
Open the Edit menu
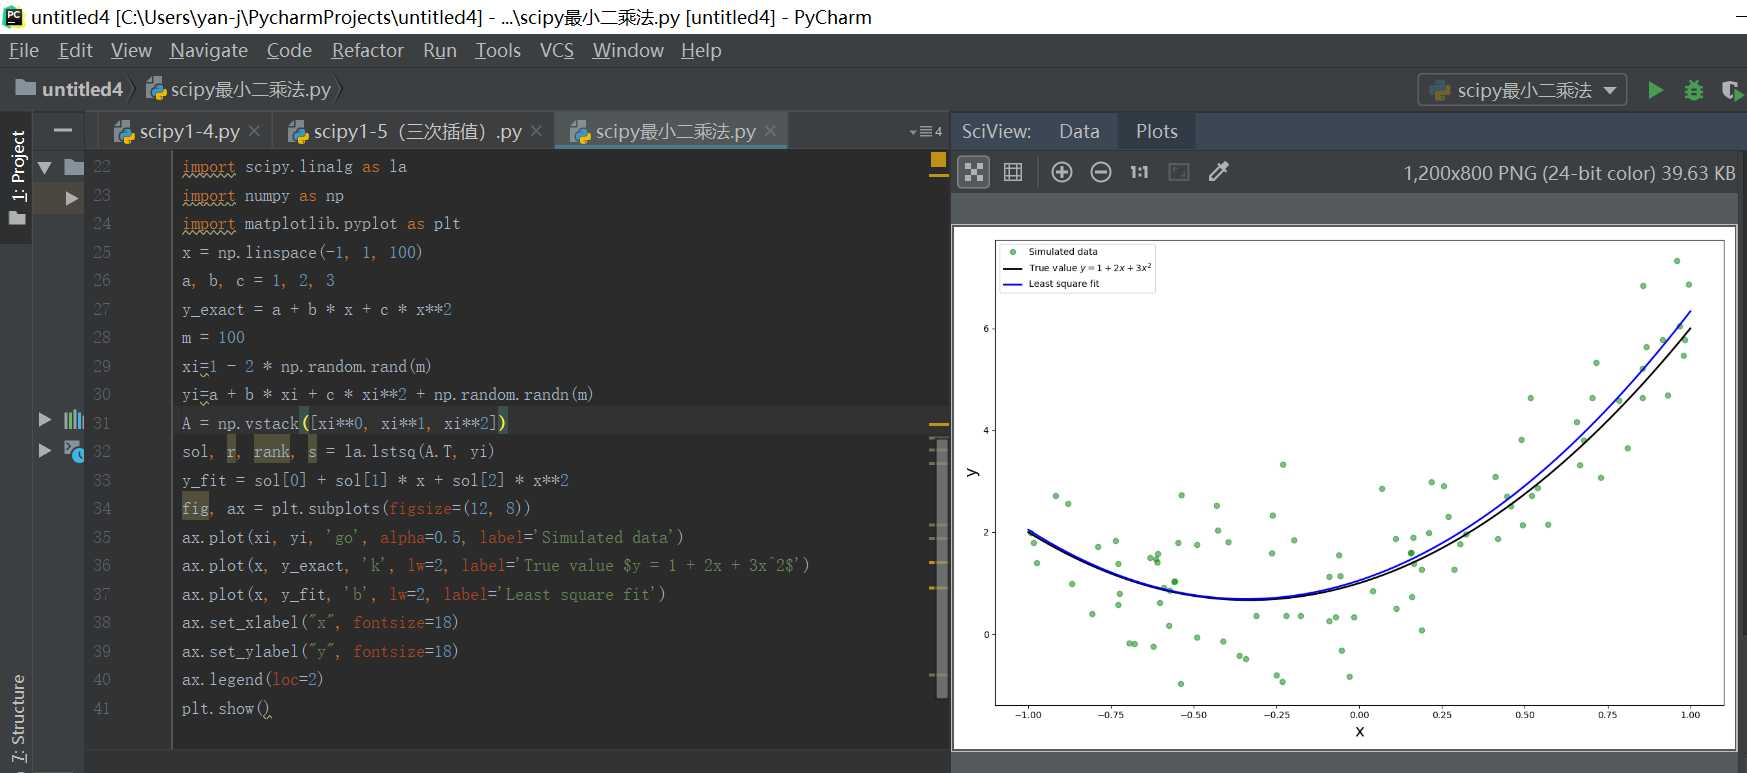tap(75, 50)
